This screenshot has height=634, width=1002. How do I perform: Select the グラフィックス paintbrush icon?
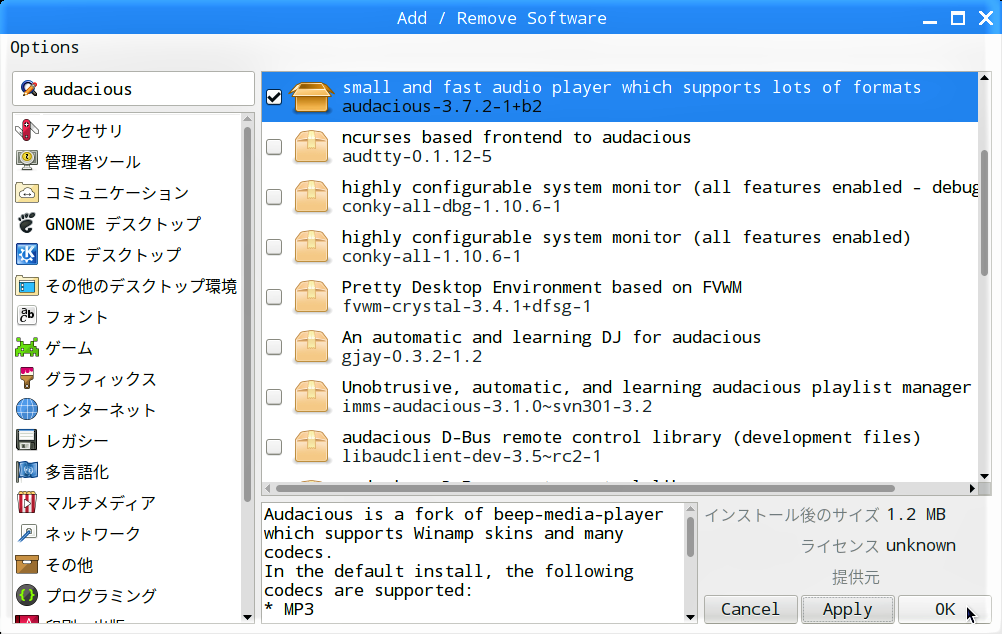(x=27, y=378)
